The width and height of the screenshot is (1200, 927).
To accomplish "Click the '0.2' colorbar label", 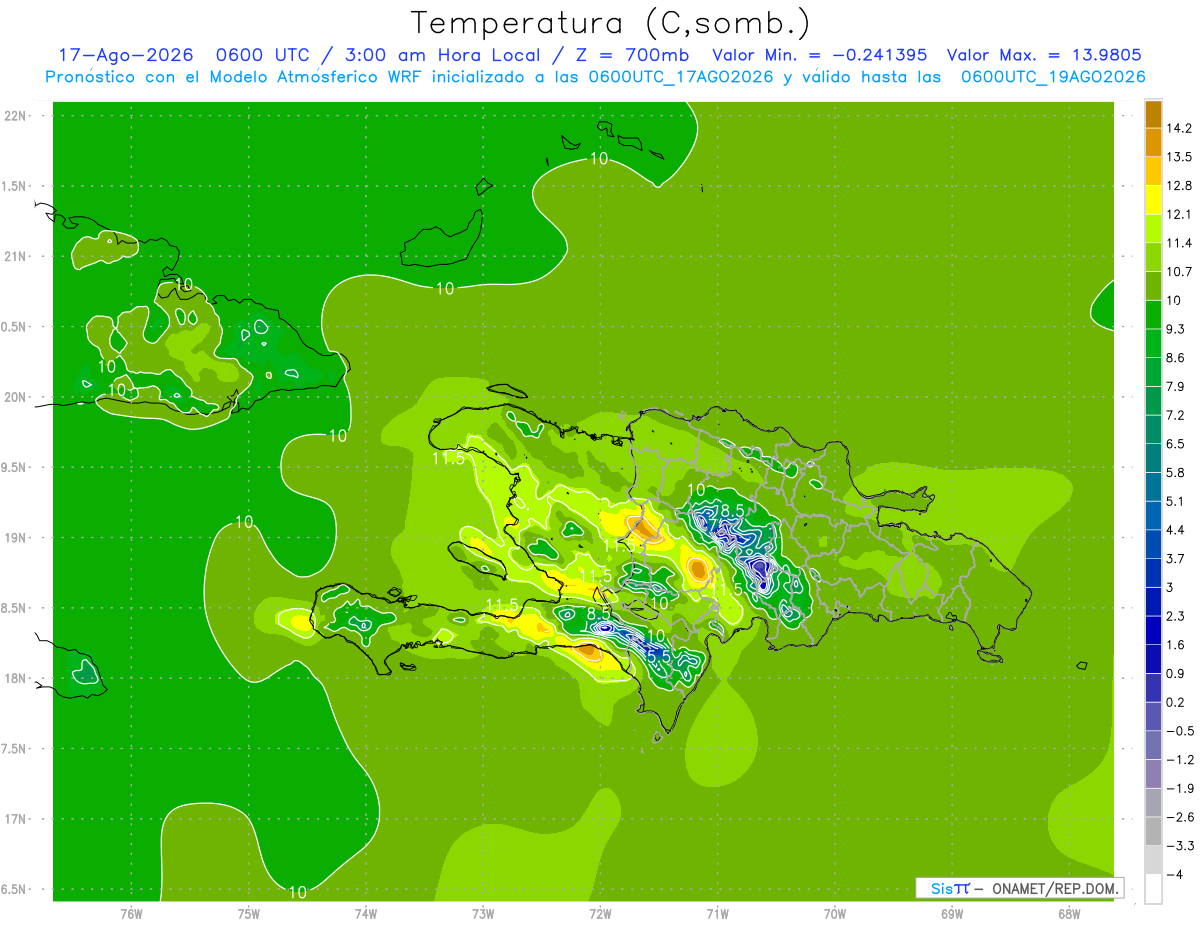I will (1176, 702).
